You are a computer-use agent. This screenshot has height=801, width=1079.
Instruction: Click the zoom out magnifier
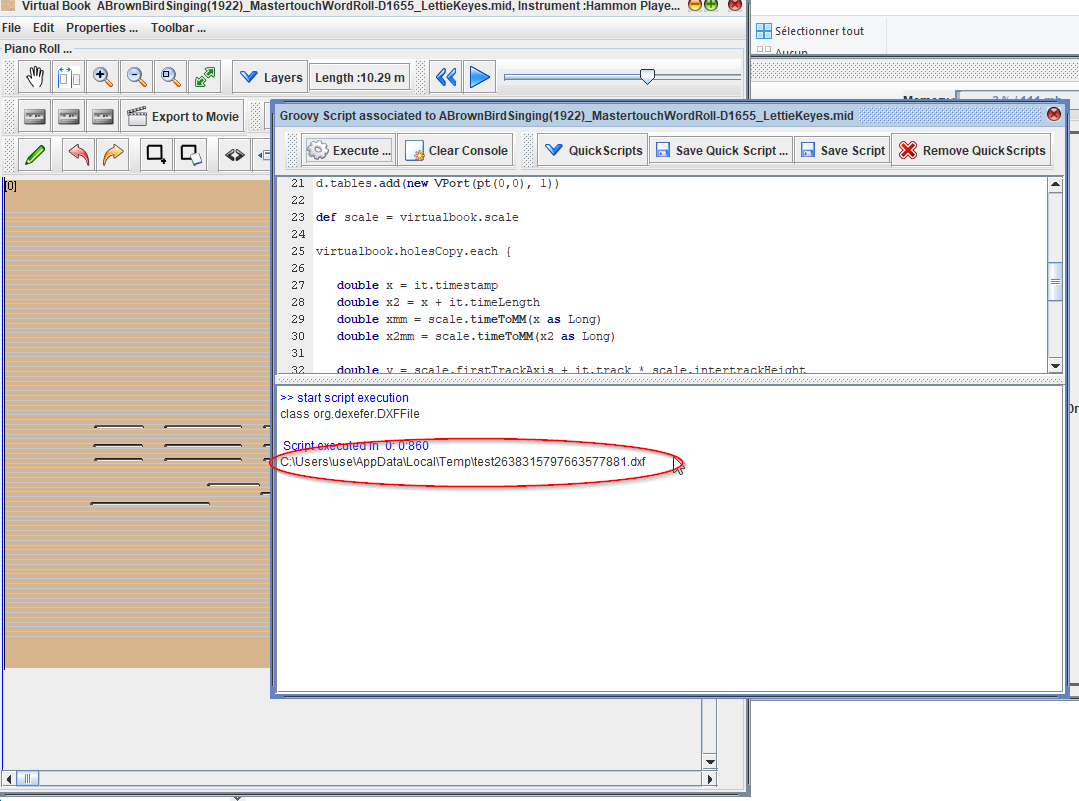pyautogui.click(x=137, y=77)
